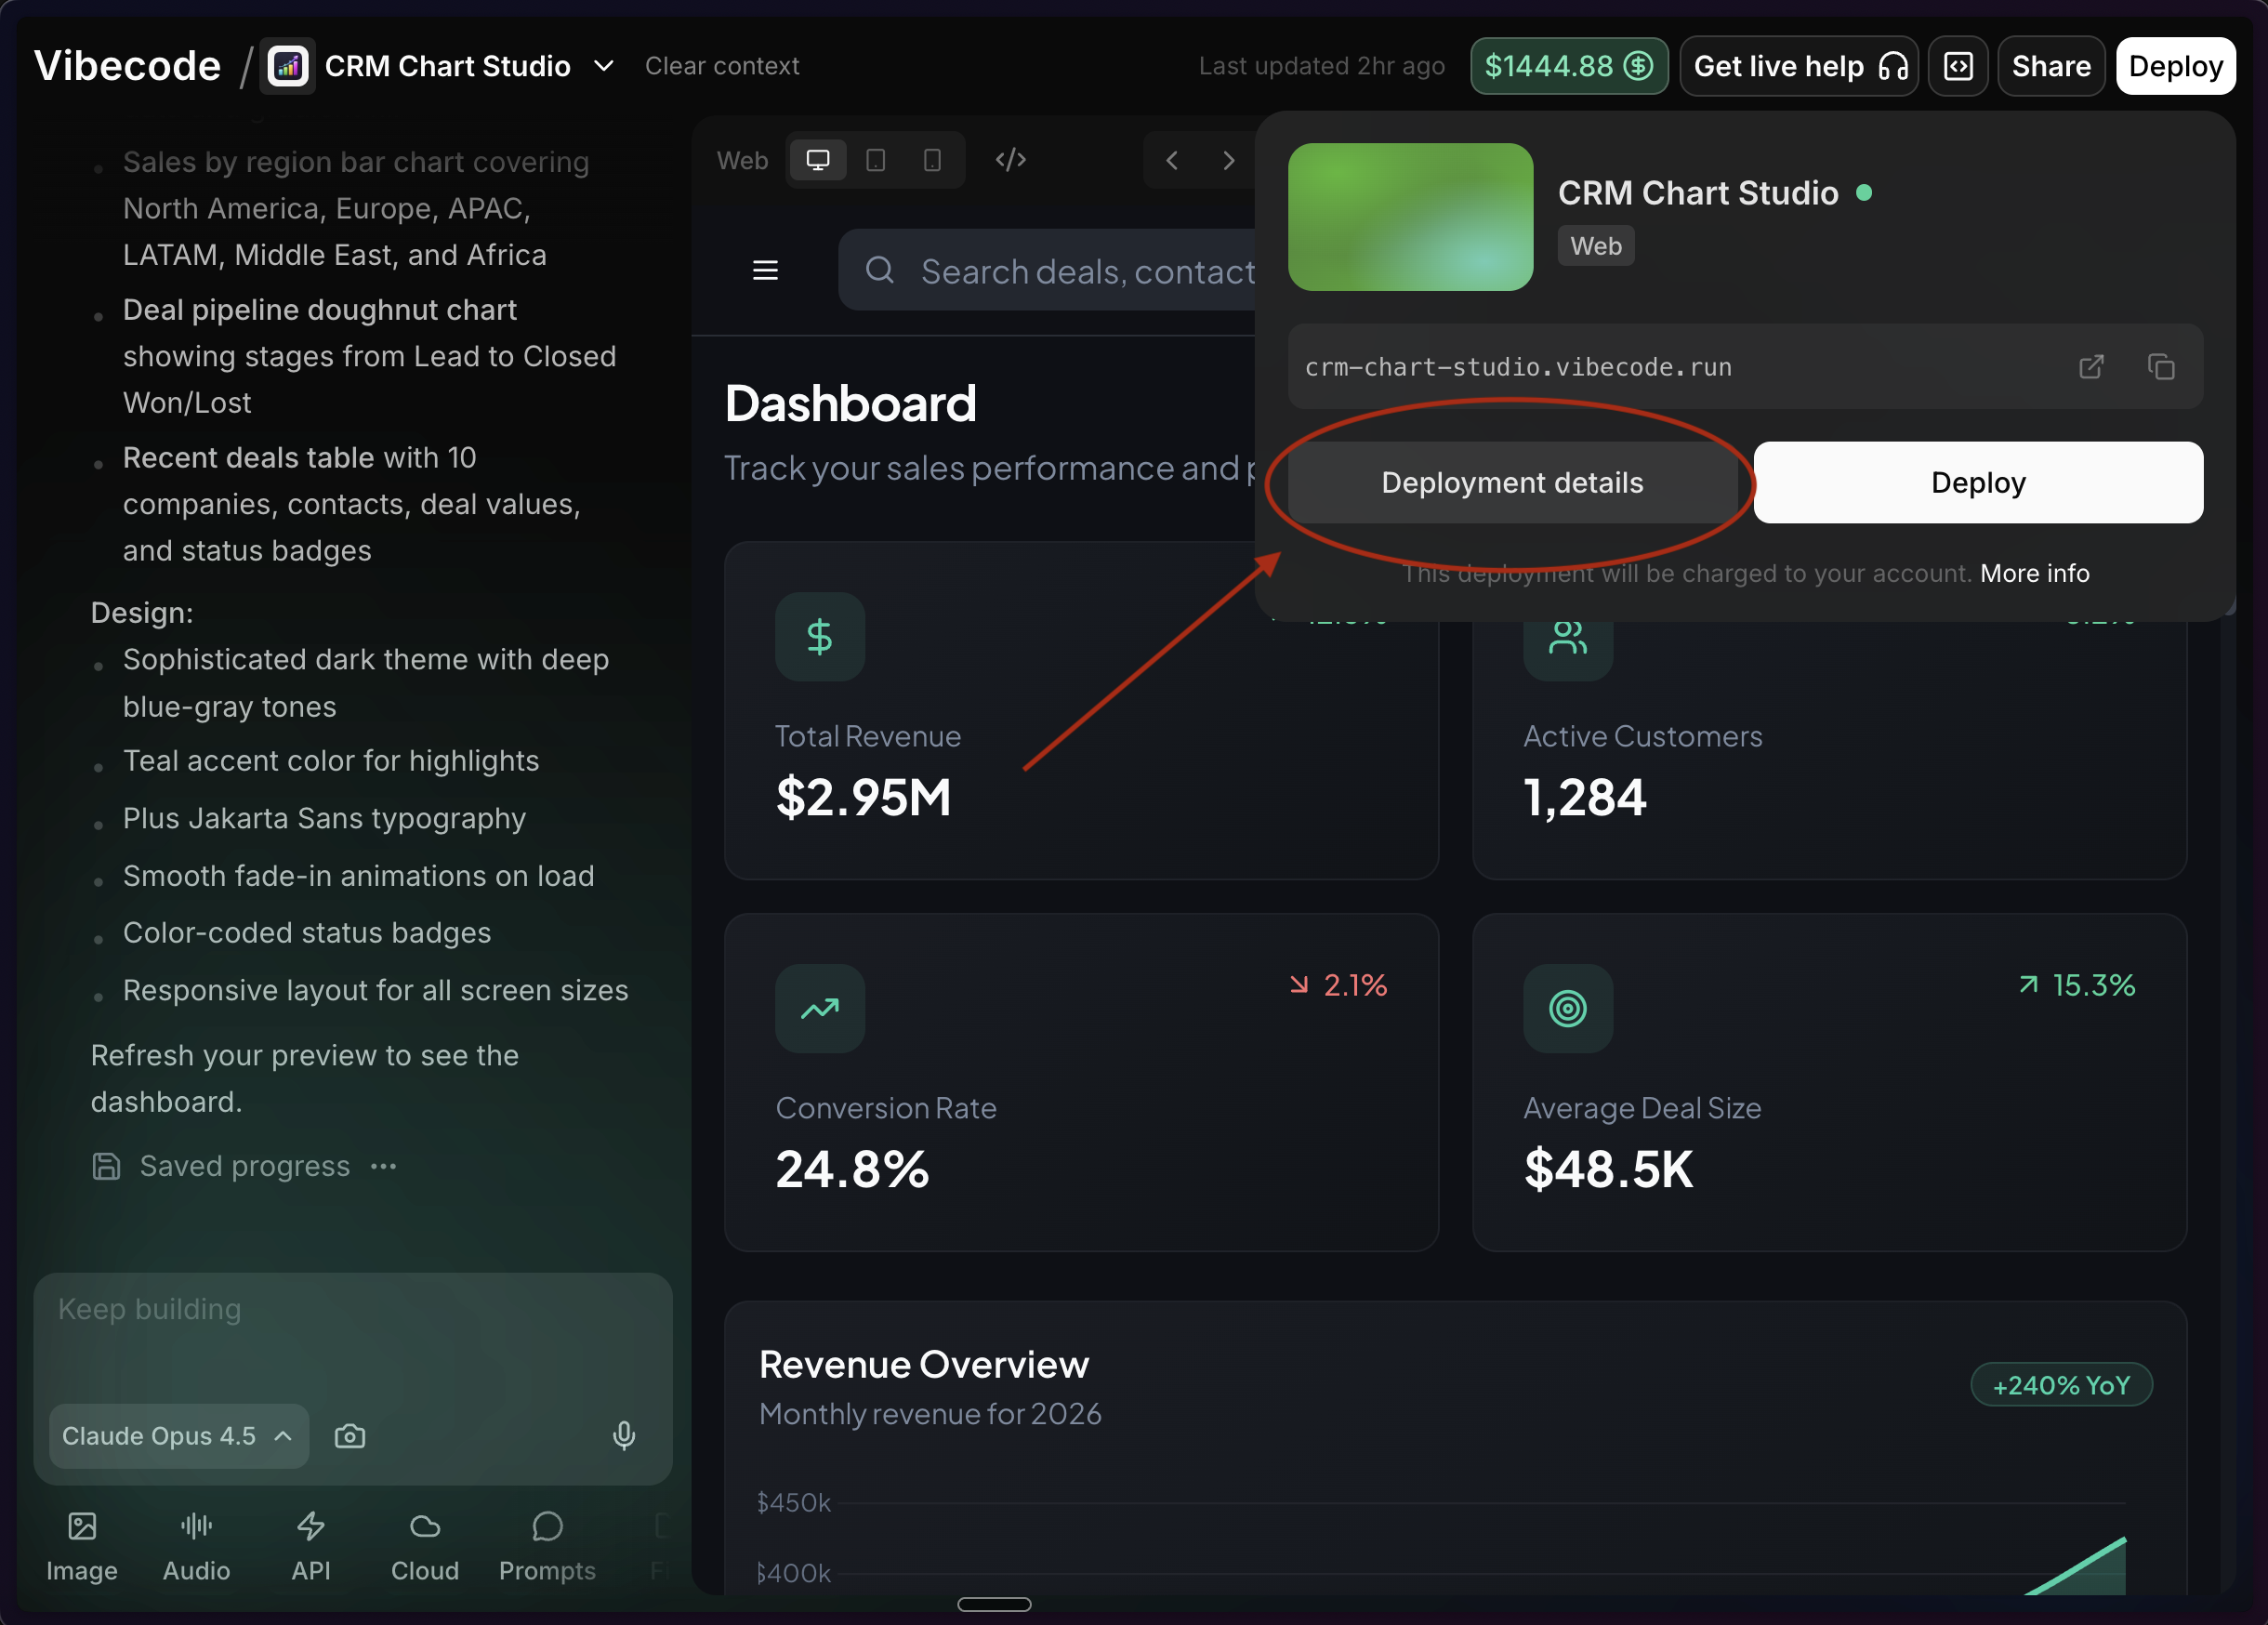Open deployed site in a new tab
2268x1625 pixels.
pos(2091,367)
